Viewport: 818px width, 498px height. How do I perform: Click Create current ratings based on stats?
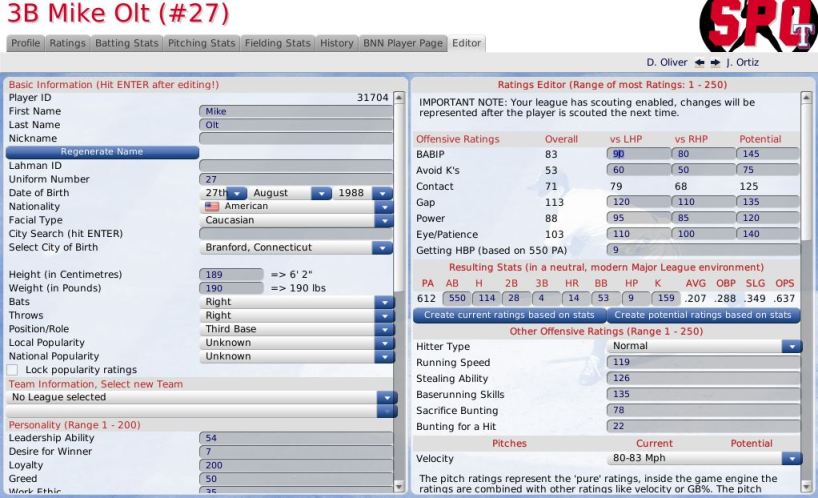click(509, 315)
